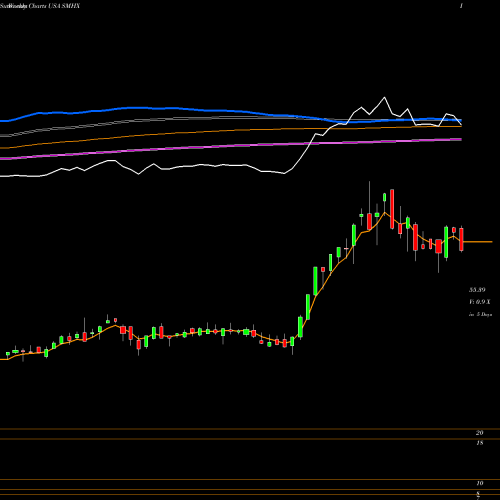Click the 55.59 price label
This screenshot has height=500, width=500.
(x=477, y=290)
